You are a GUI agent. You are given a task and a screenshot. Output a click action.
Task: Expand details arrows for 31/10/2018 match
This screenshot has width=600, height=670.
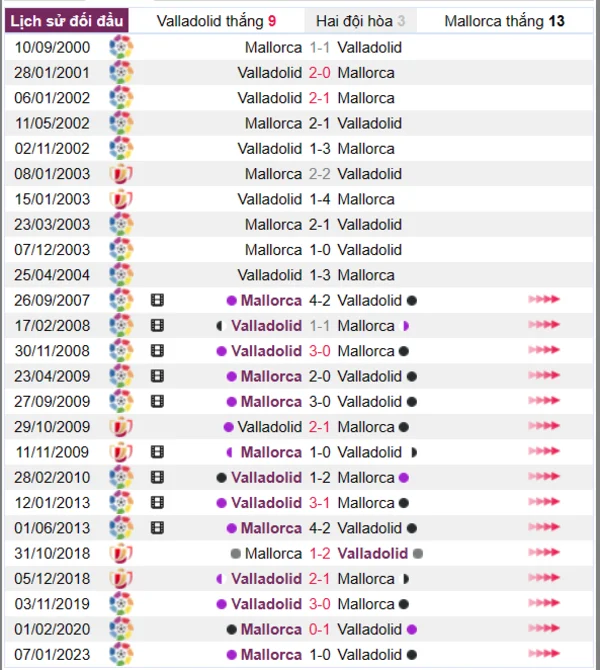point(544,552)
